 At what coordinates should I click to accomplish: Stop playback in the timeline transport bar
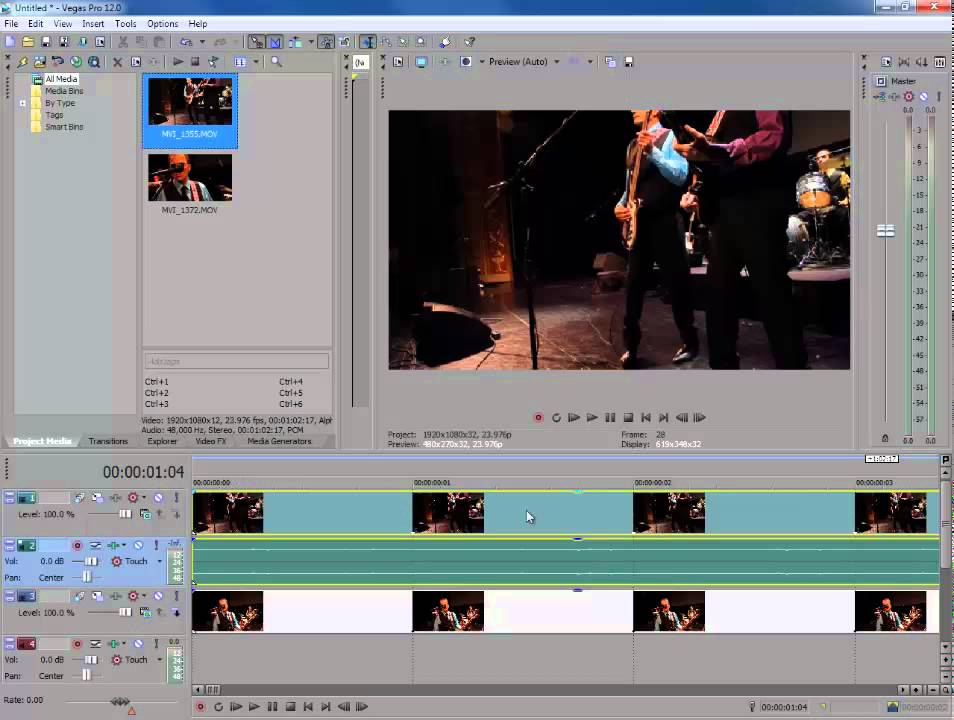click(x=290, y=707)
